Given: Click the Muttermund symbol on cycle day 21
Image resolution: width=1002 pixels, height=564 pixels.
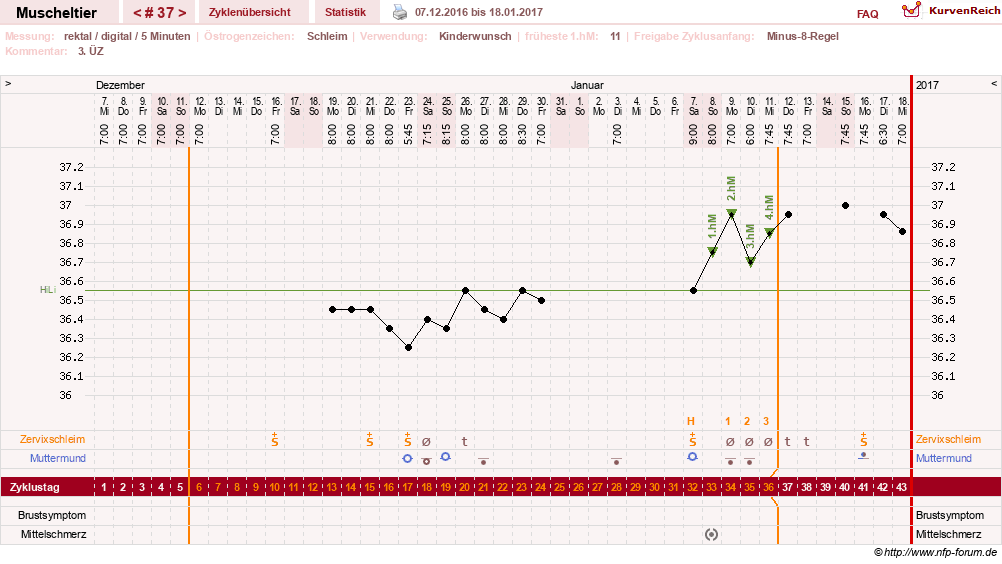Looking at the screenshot, I should pyautogui.click(x=484, y=461).
